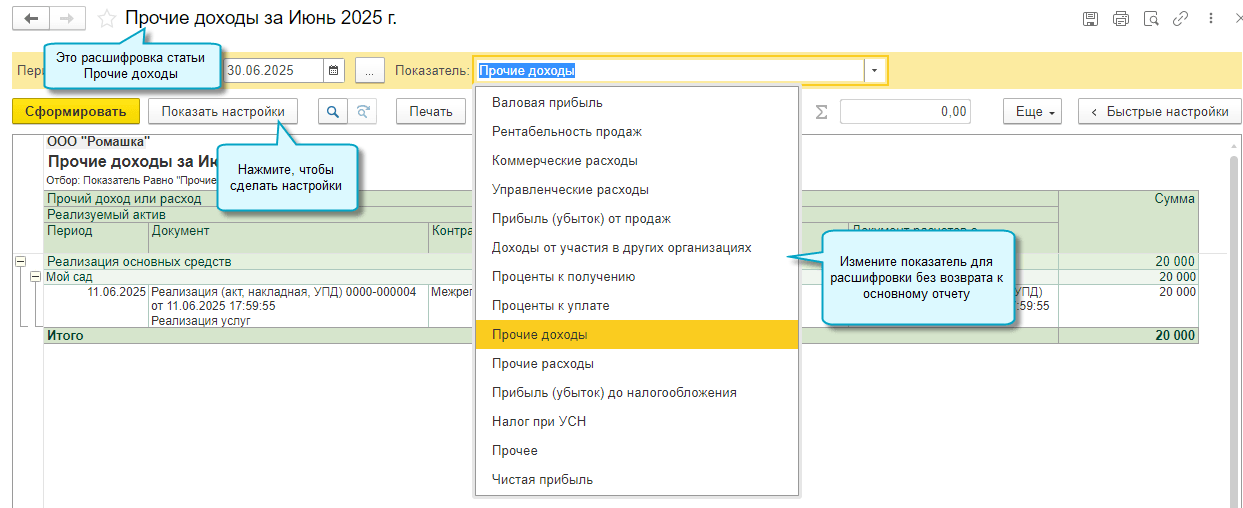Open the vertical three-dot menu
The image size is (1243, 508).
1211,19
